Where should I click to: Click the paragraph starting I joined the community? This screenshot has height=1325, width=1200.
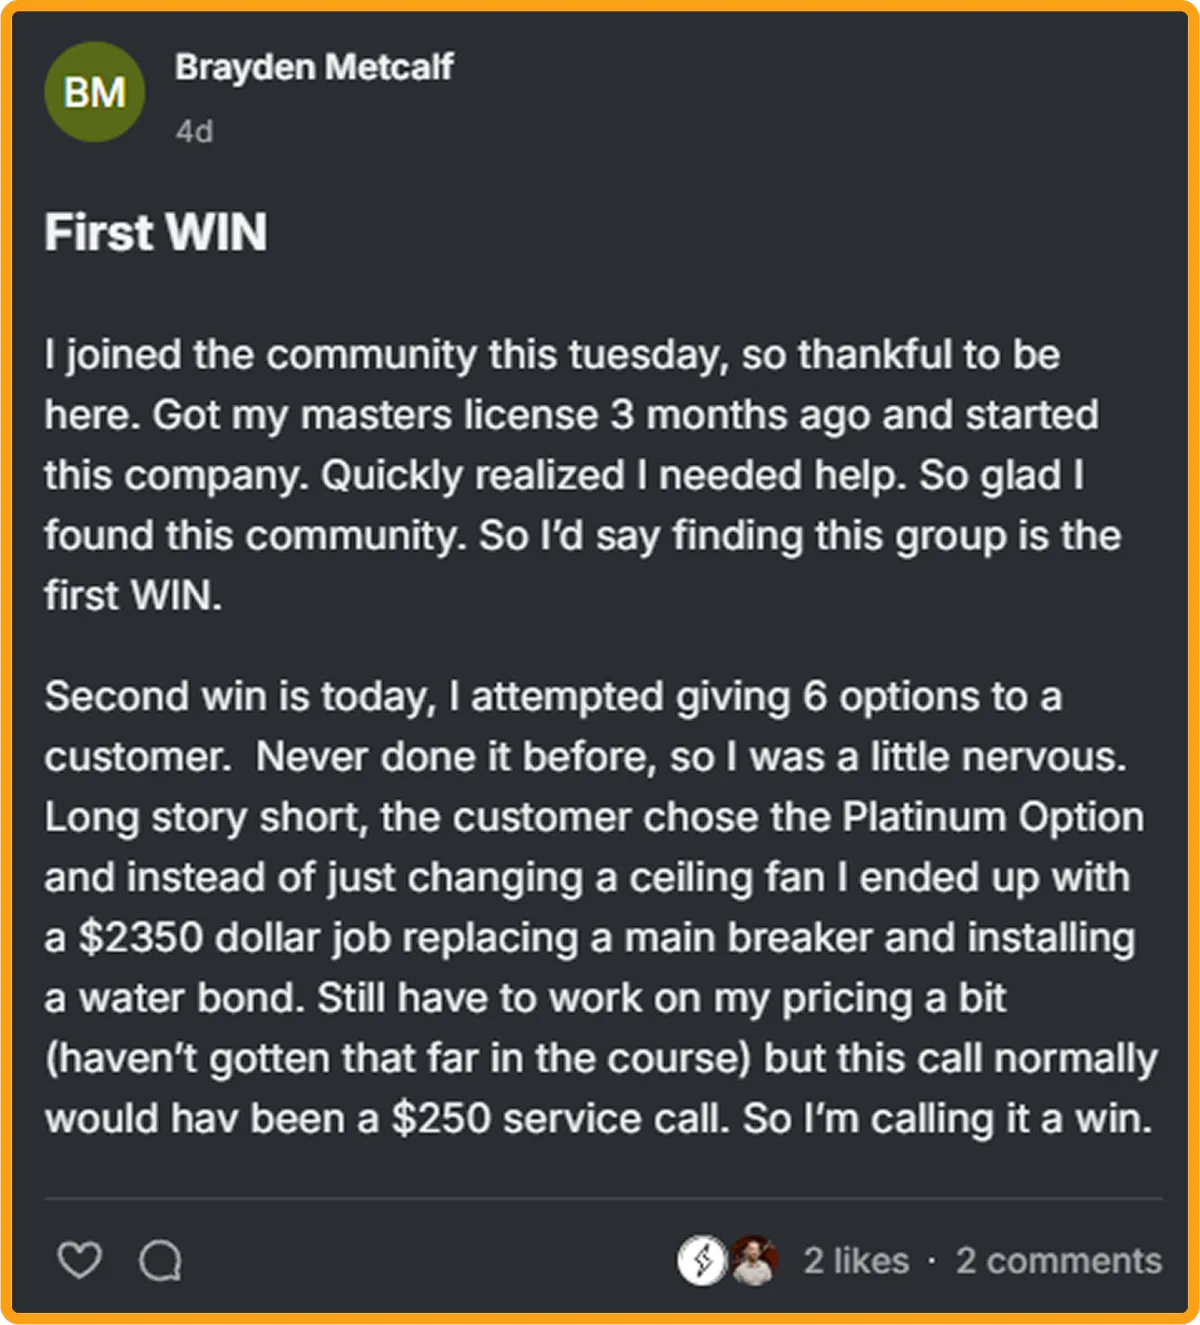(583, 475)
